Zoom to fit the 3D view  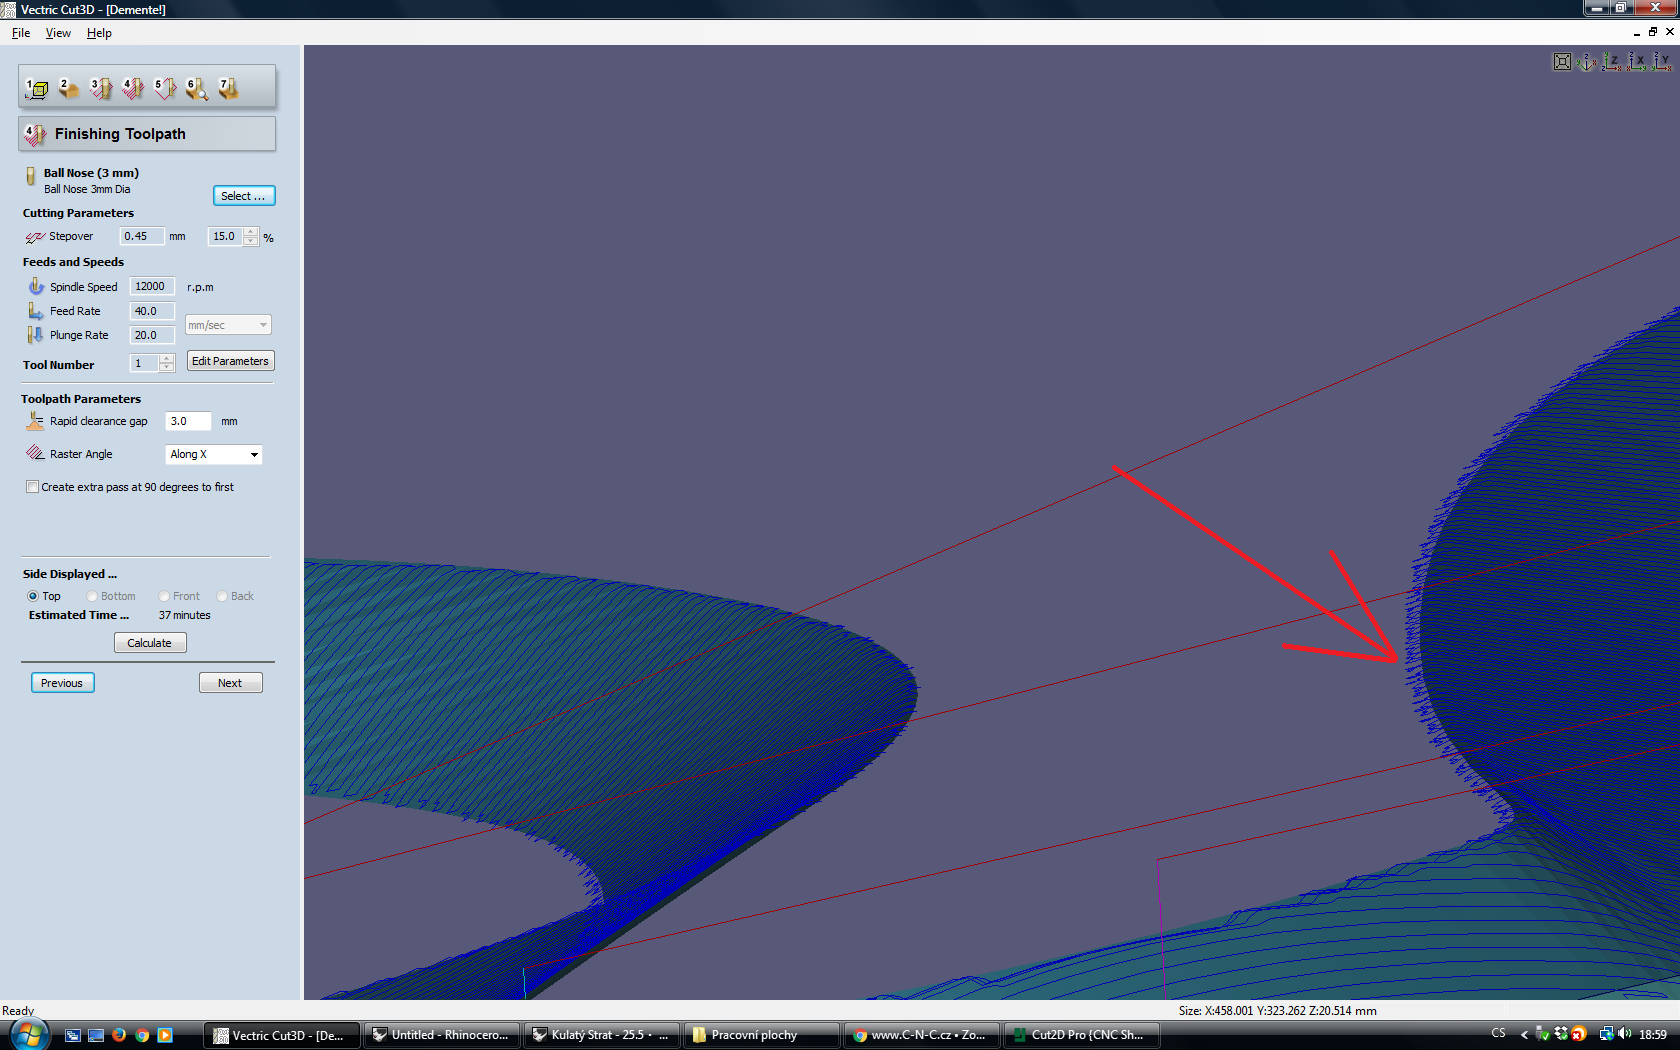(x=1562, y=62)
